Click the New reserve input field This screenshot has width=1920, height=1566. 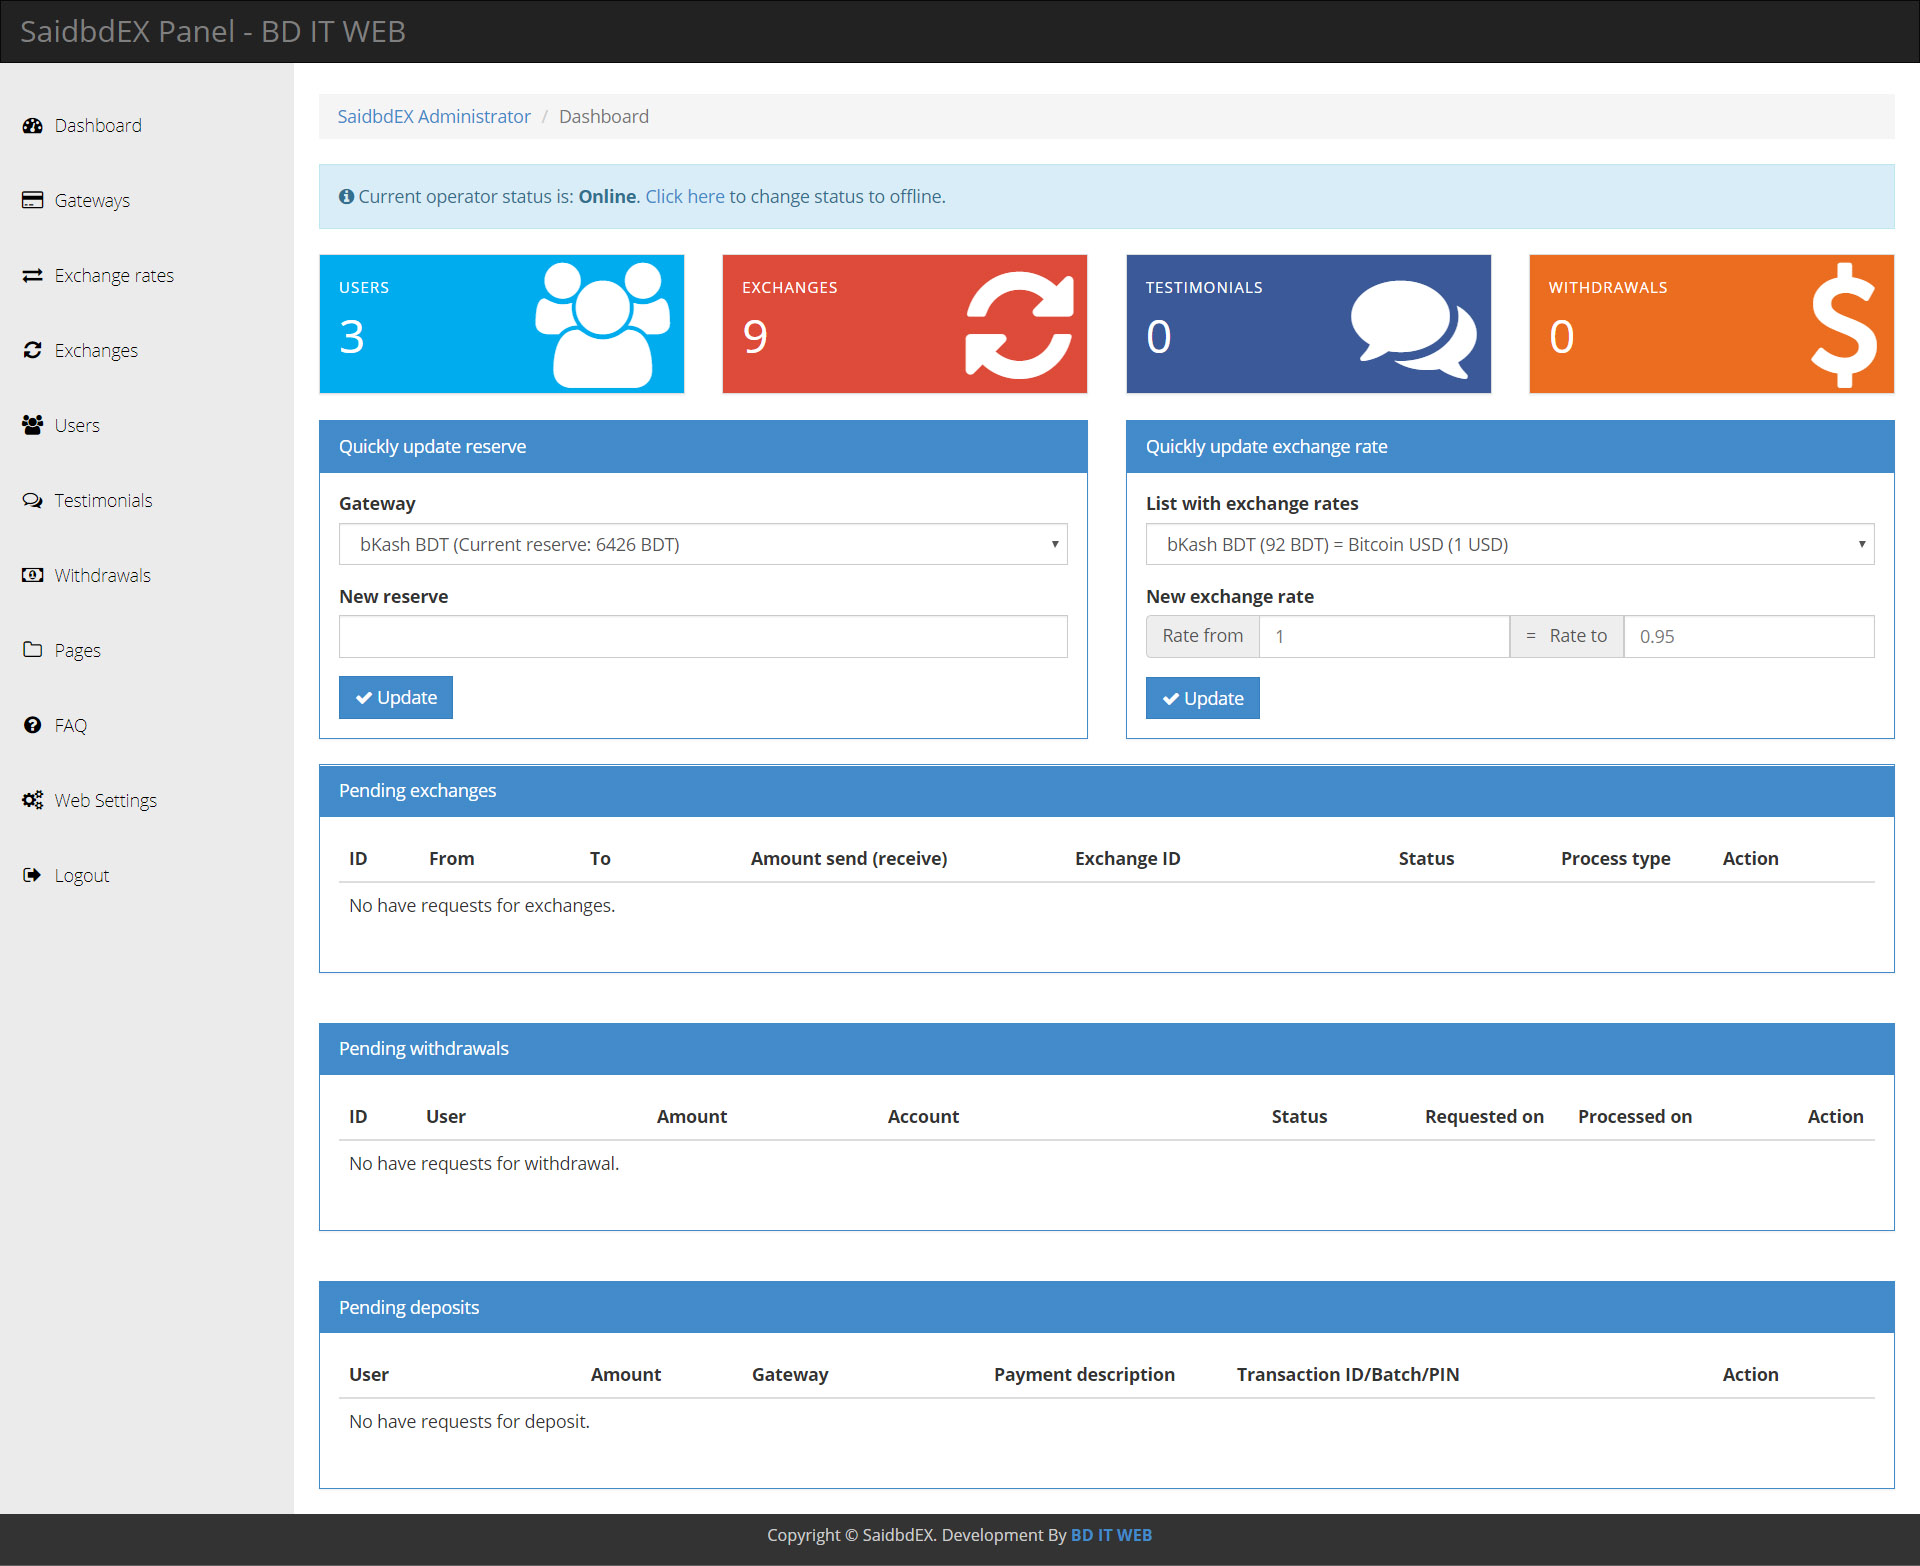tap(702, 637)
